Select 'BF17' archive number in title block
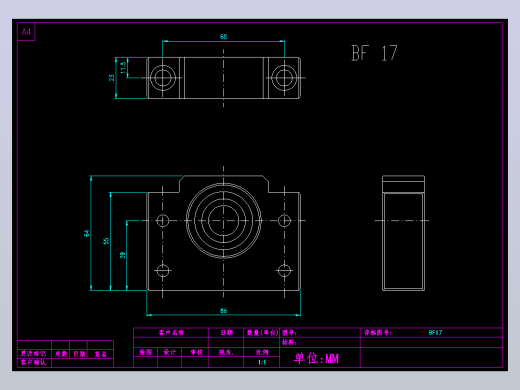This screenshot has height=390, width=520. click(x=435, y=332)
